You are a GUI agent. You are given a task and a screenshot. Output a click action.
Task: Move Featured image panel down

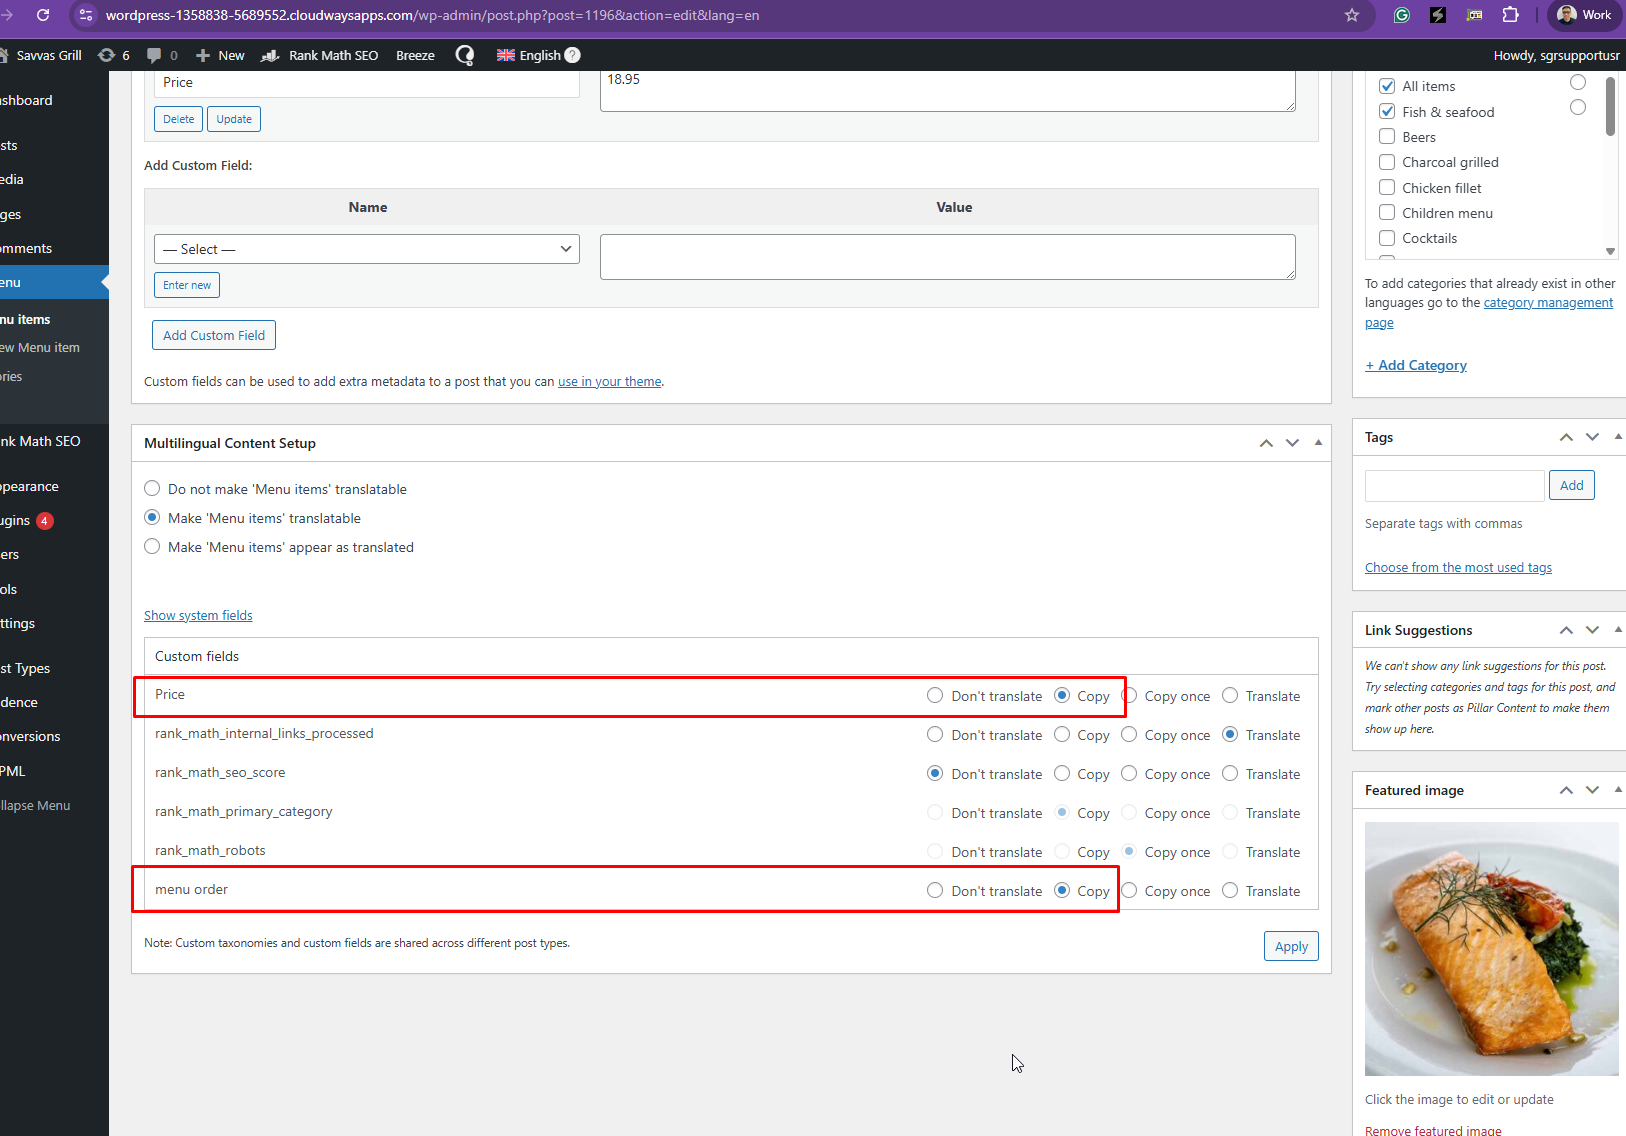pos(1592,790)
